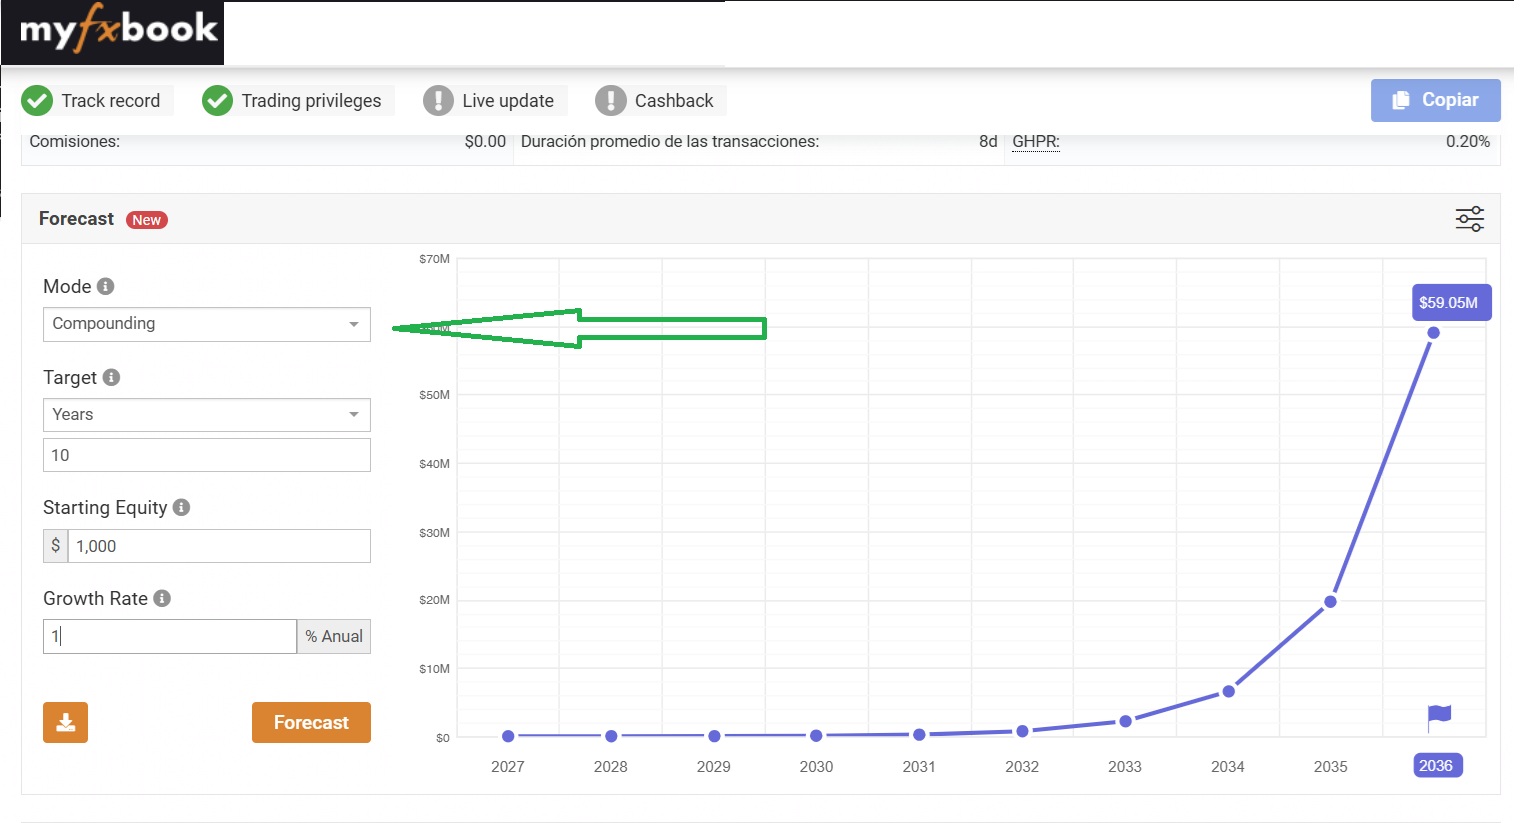Show Starting Equity info tooltip

(181, 507)
